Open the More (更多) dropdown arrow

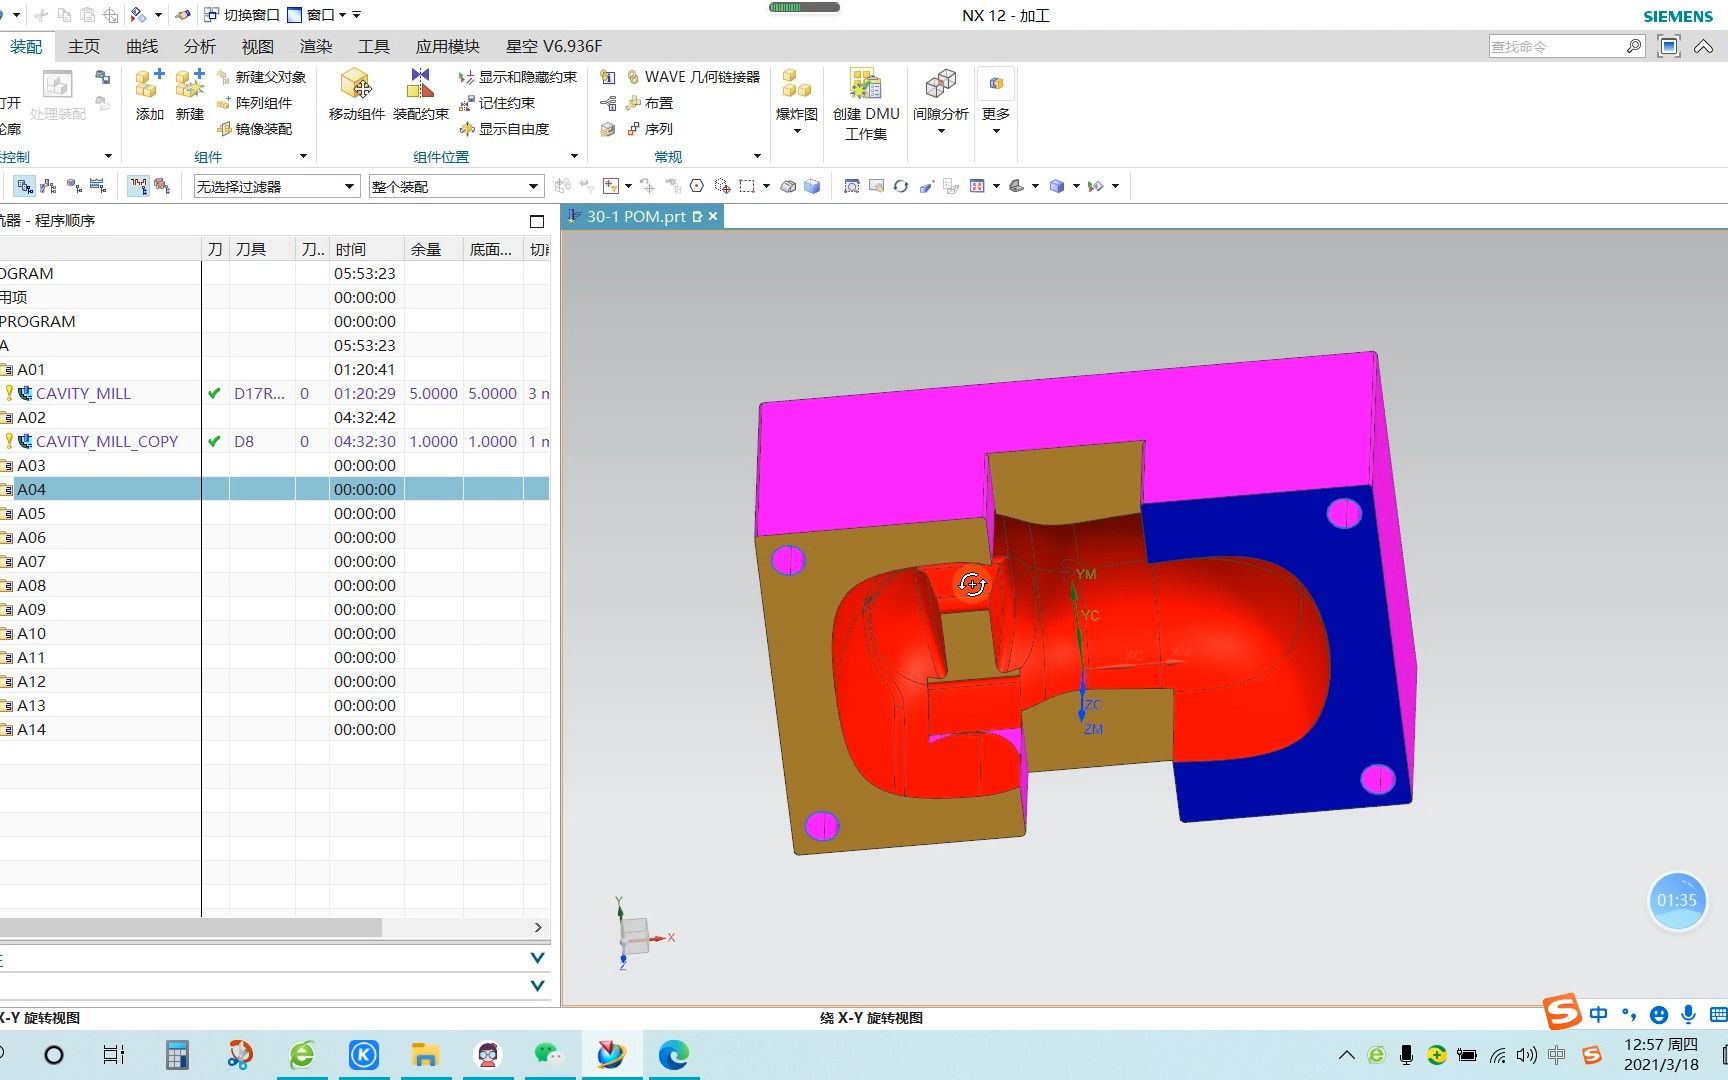pos(996,130)
